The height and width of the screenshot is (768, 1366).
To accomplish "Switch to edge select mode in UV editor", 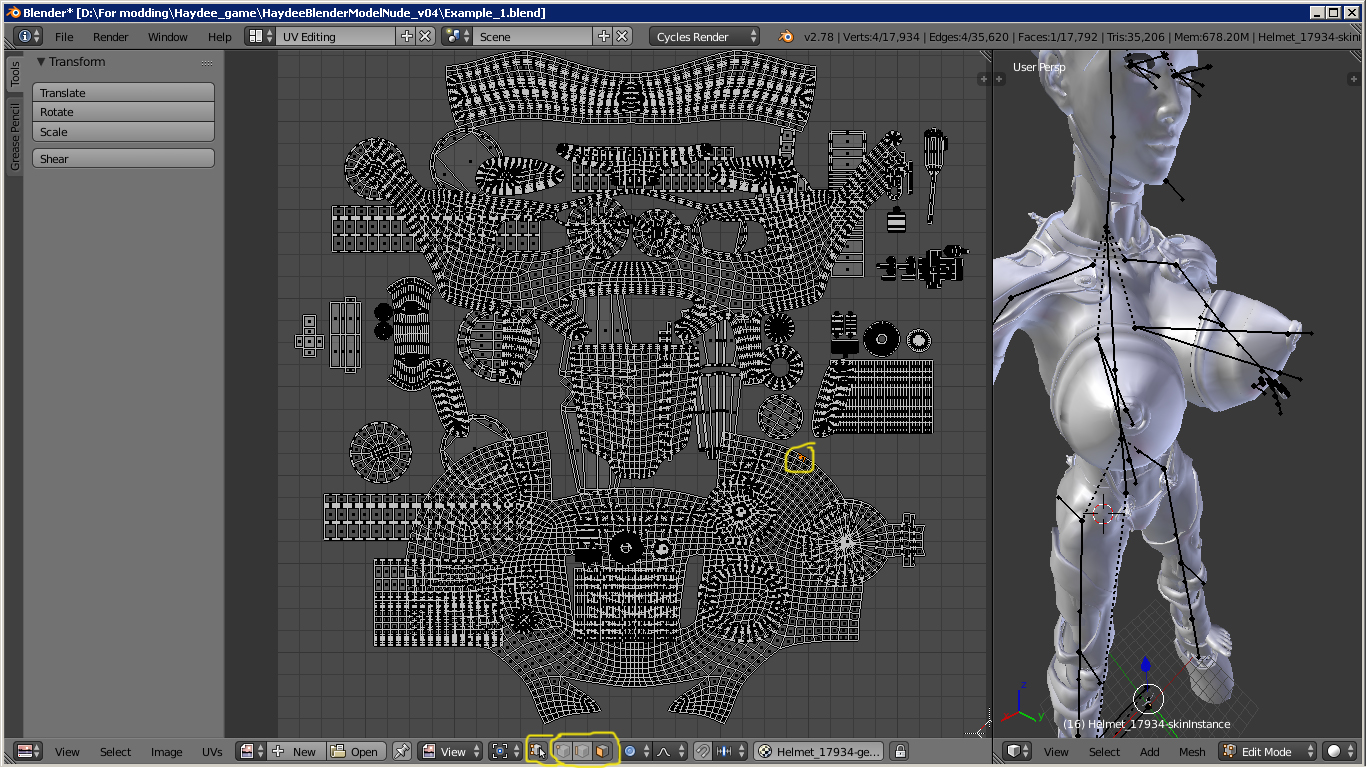I will pos(582,751).
